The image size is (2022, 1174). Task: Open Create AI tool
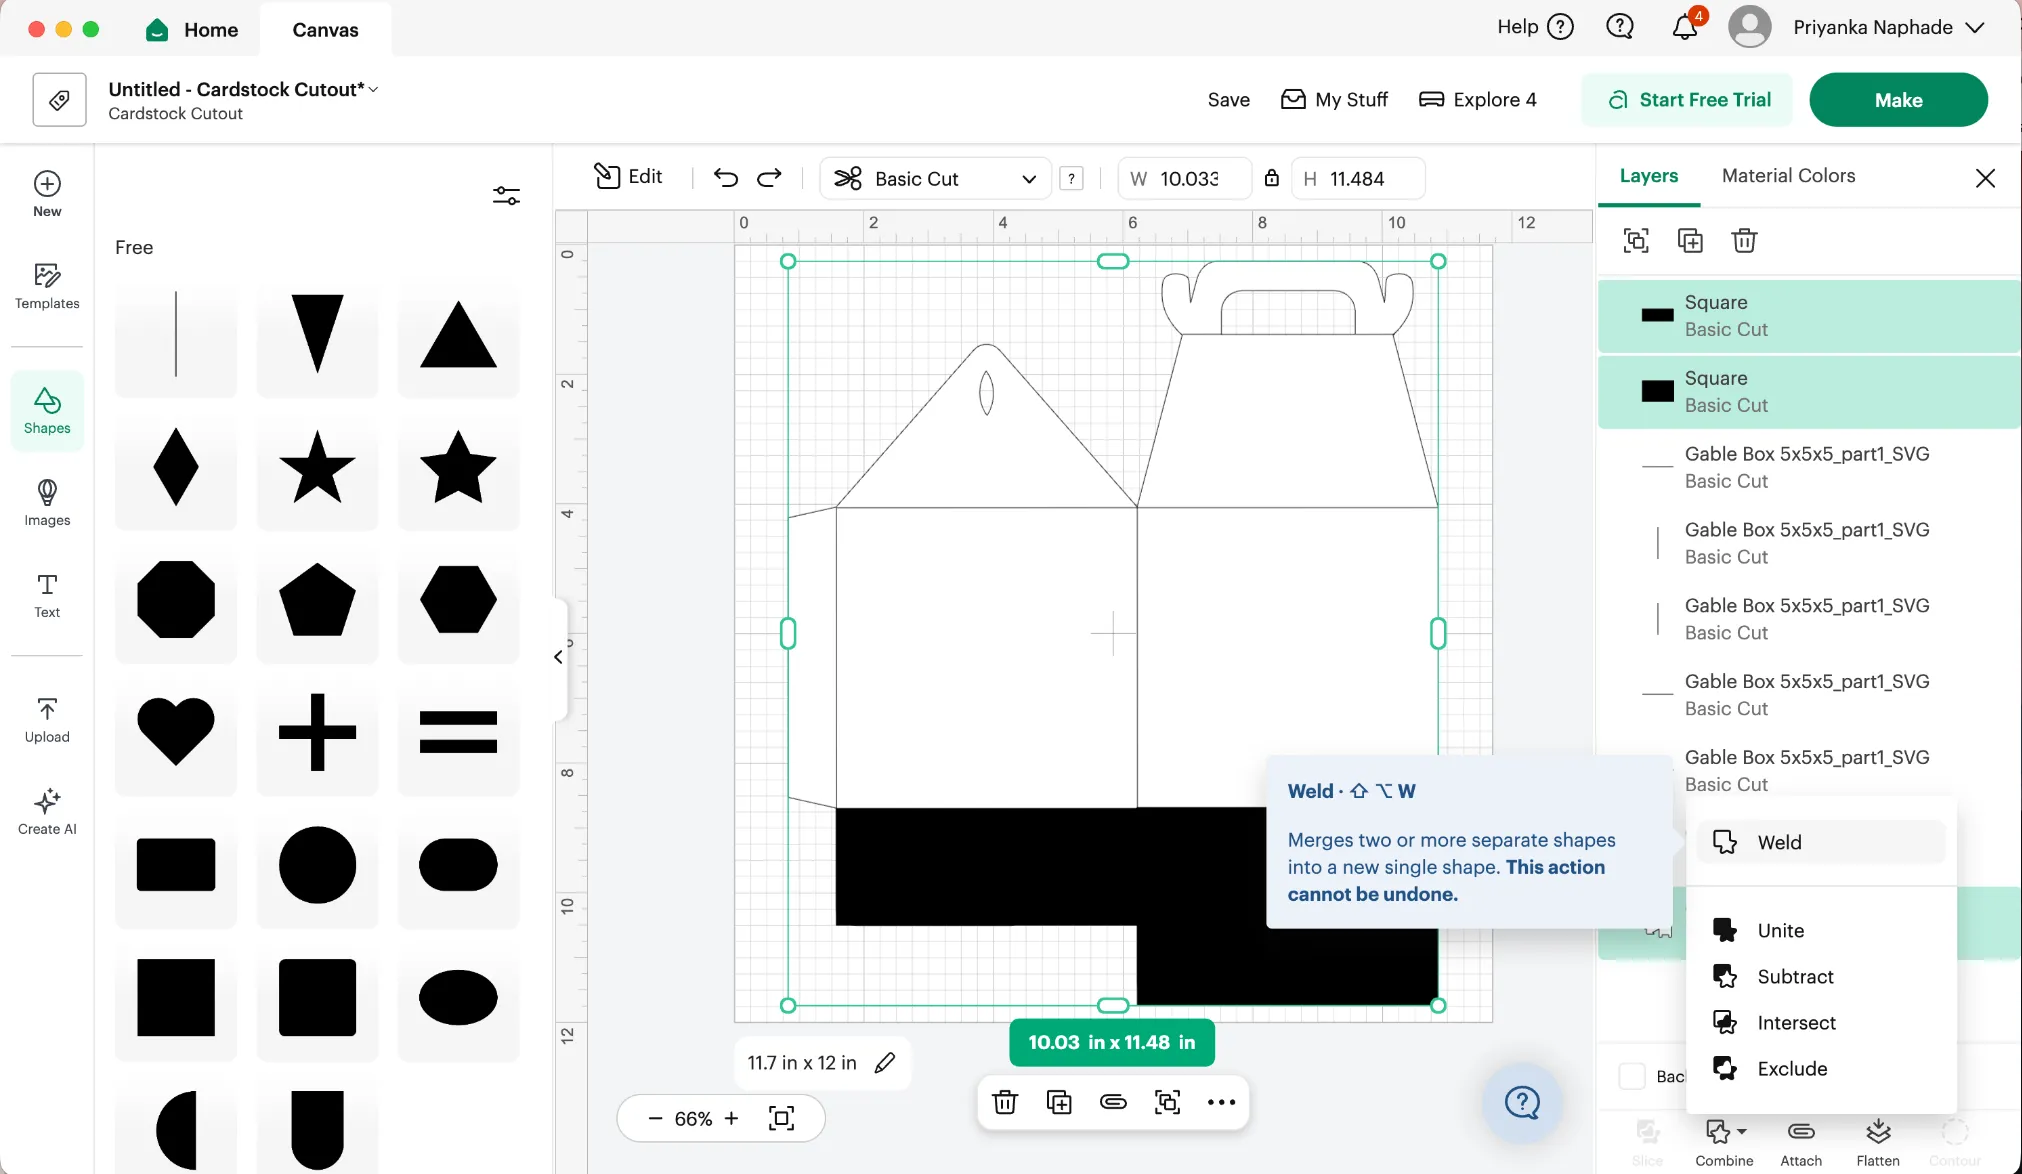[47, 812]
